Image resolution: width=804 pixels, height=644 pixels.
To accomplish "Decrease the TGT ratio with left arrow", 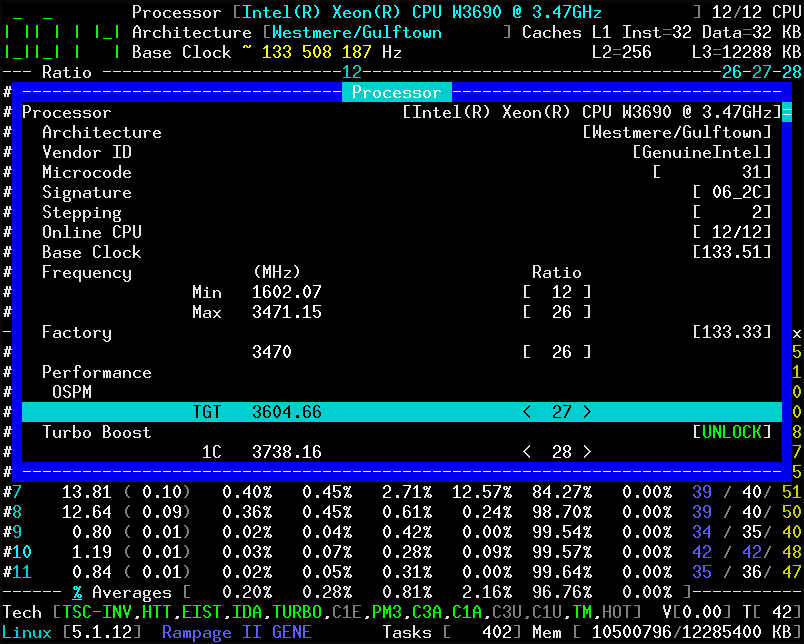I will [x=527, y=412].
